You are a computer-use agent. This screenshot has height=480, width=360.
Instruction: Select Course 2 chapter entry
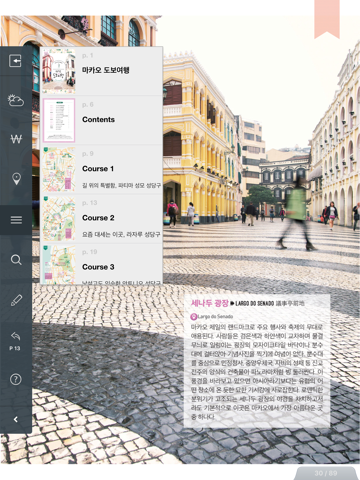(x=101, y=218)
